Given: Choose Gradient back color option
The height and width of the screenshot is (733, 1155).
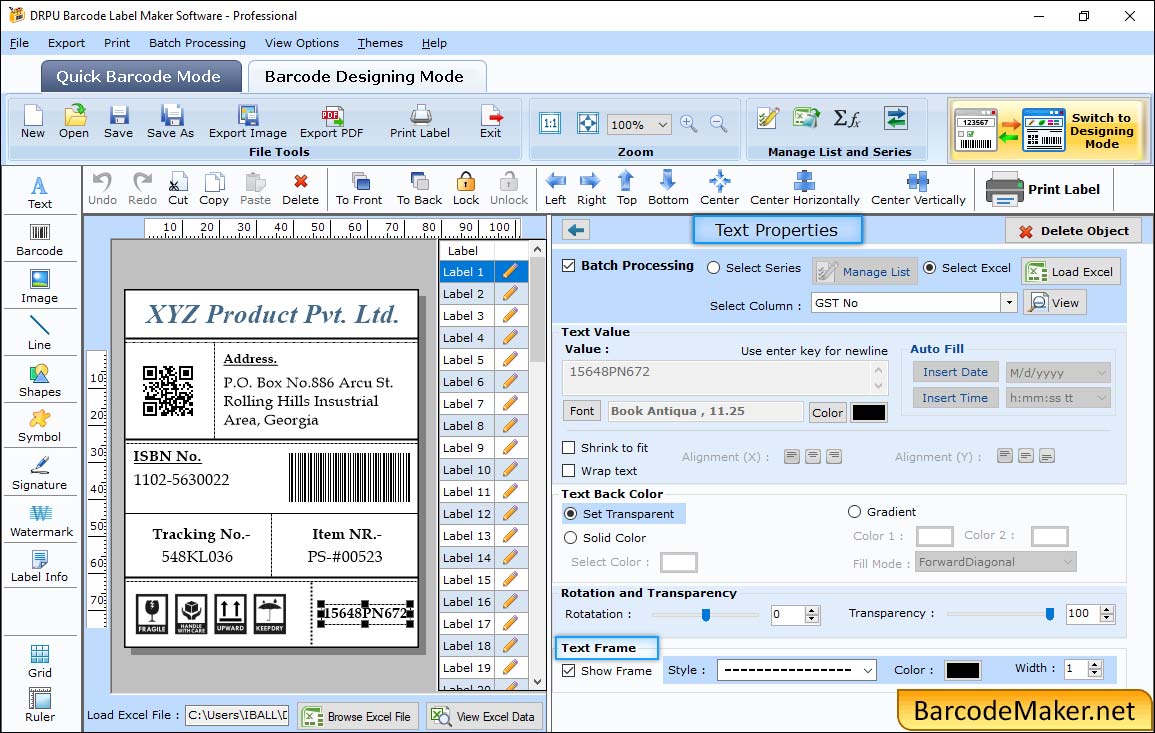Looking at the screenshot, I should click(x=854, y=512).
